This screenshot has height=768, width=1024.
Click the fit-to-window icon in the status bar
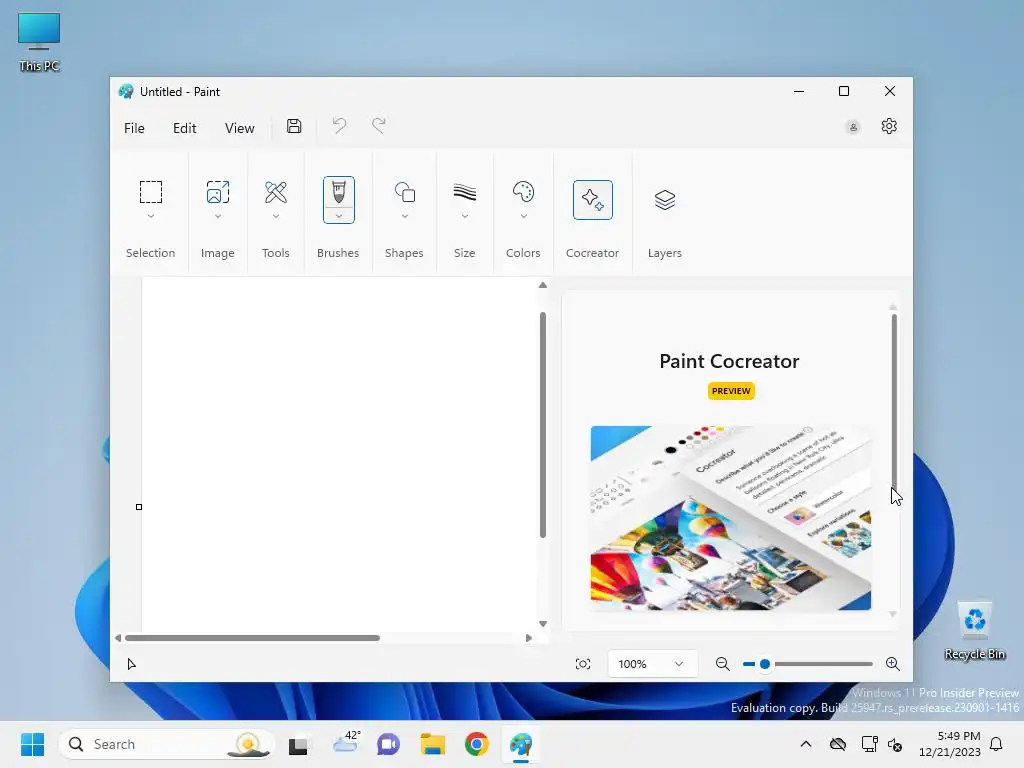coord(583,664)
